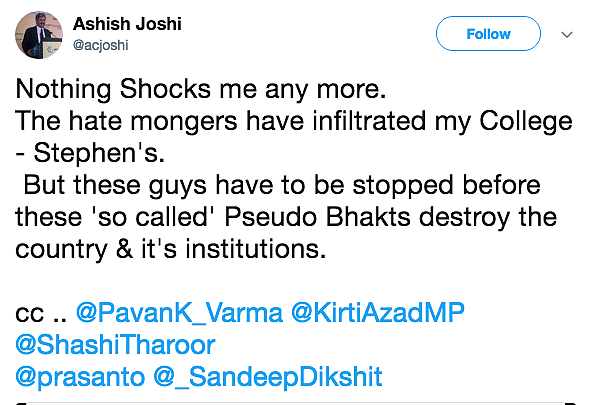Click the Ashish Joshi display name
This screenshot has height=405, width=601.
[x=127, y=24]
